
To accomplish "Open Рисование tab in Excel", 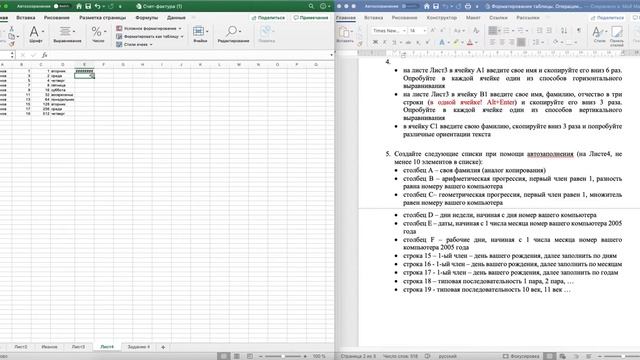I will click(x=57, y=18).
